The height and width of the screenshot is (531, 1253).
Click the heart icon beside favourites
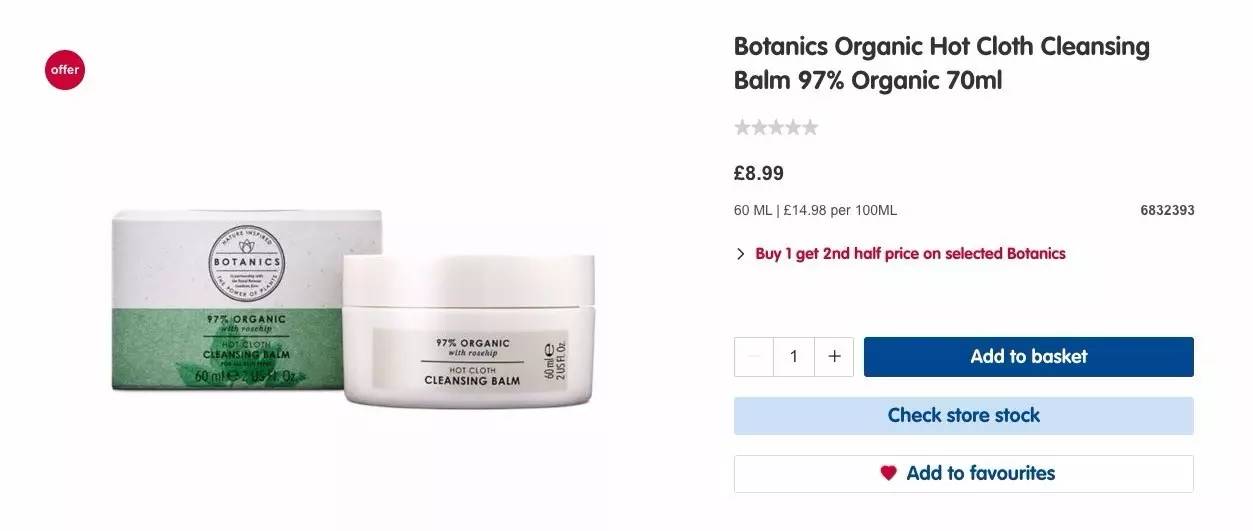pyautogui.click(x=888, y=473)
